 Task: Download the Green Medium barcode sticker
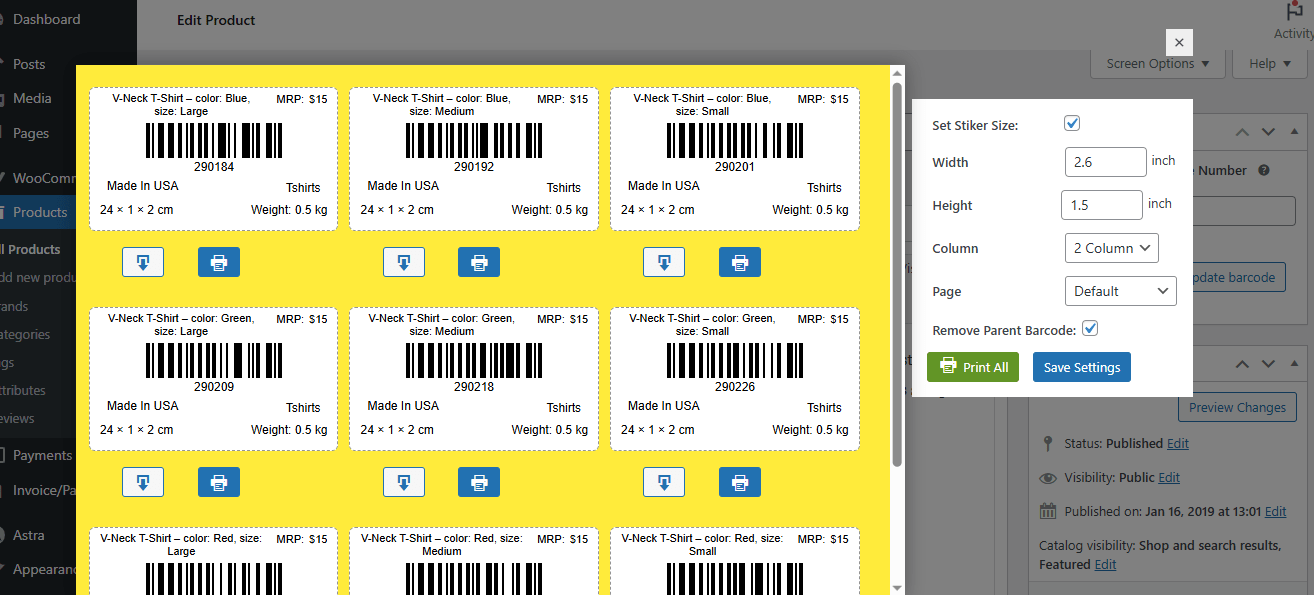click(x=404, y=482)
